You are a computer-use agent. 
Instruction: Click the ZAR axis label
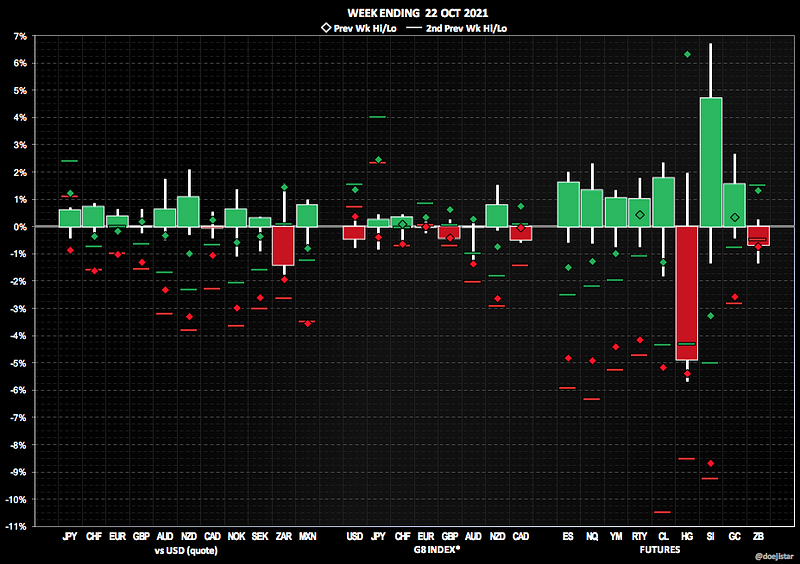(284, 536)
